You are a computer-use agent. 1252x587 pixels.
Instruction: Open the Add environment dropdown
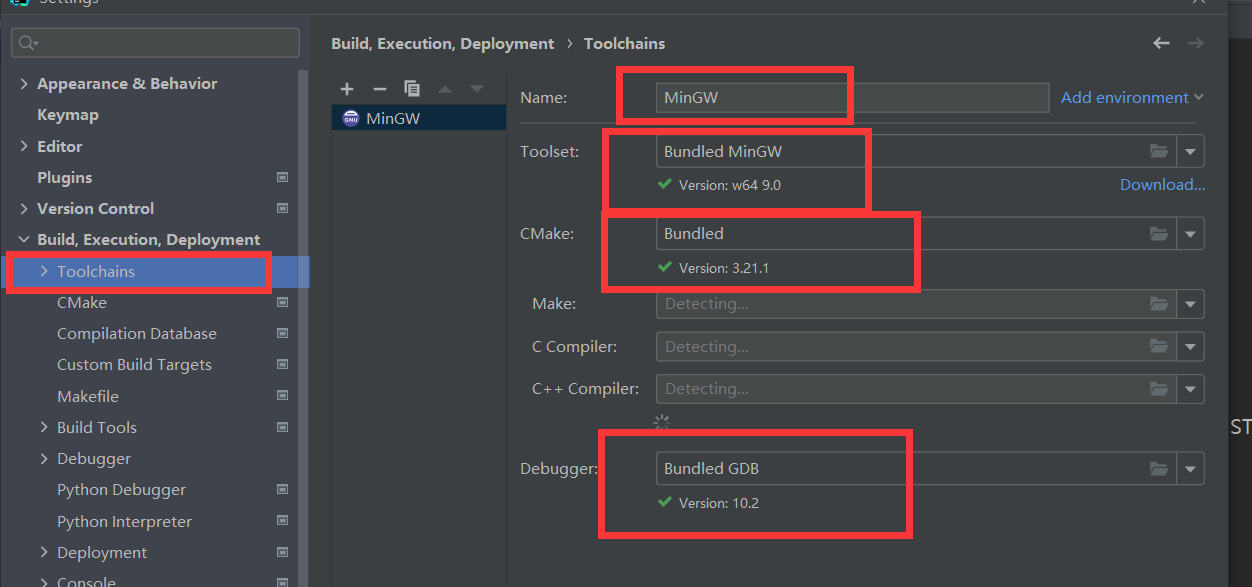pos(1132,97)
